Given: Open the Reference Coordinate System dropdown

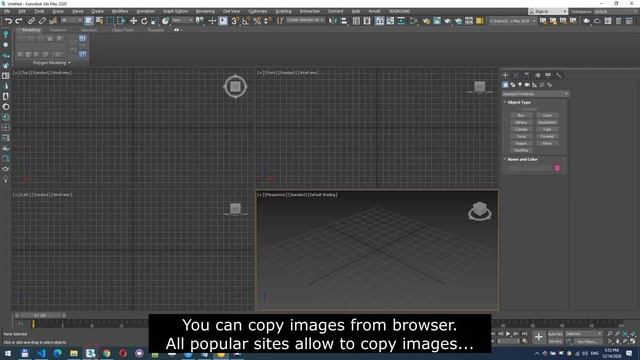Looking at the screenshot, I should coord(182,20).
